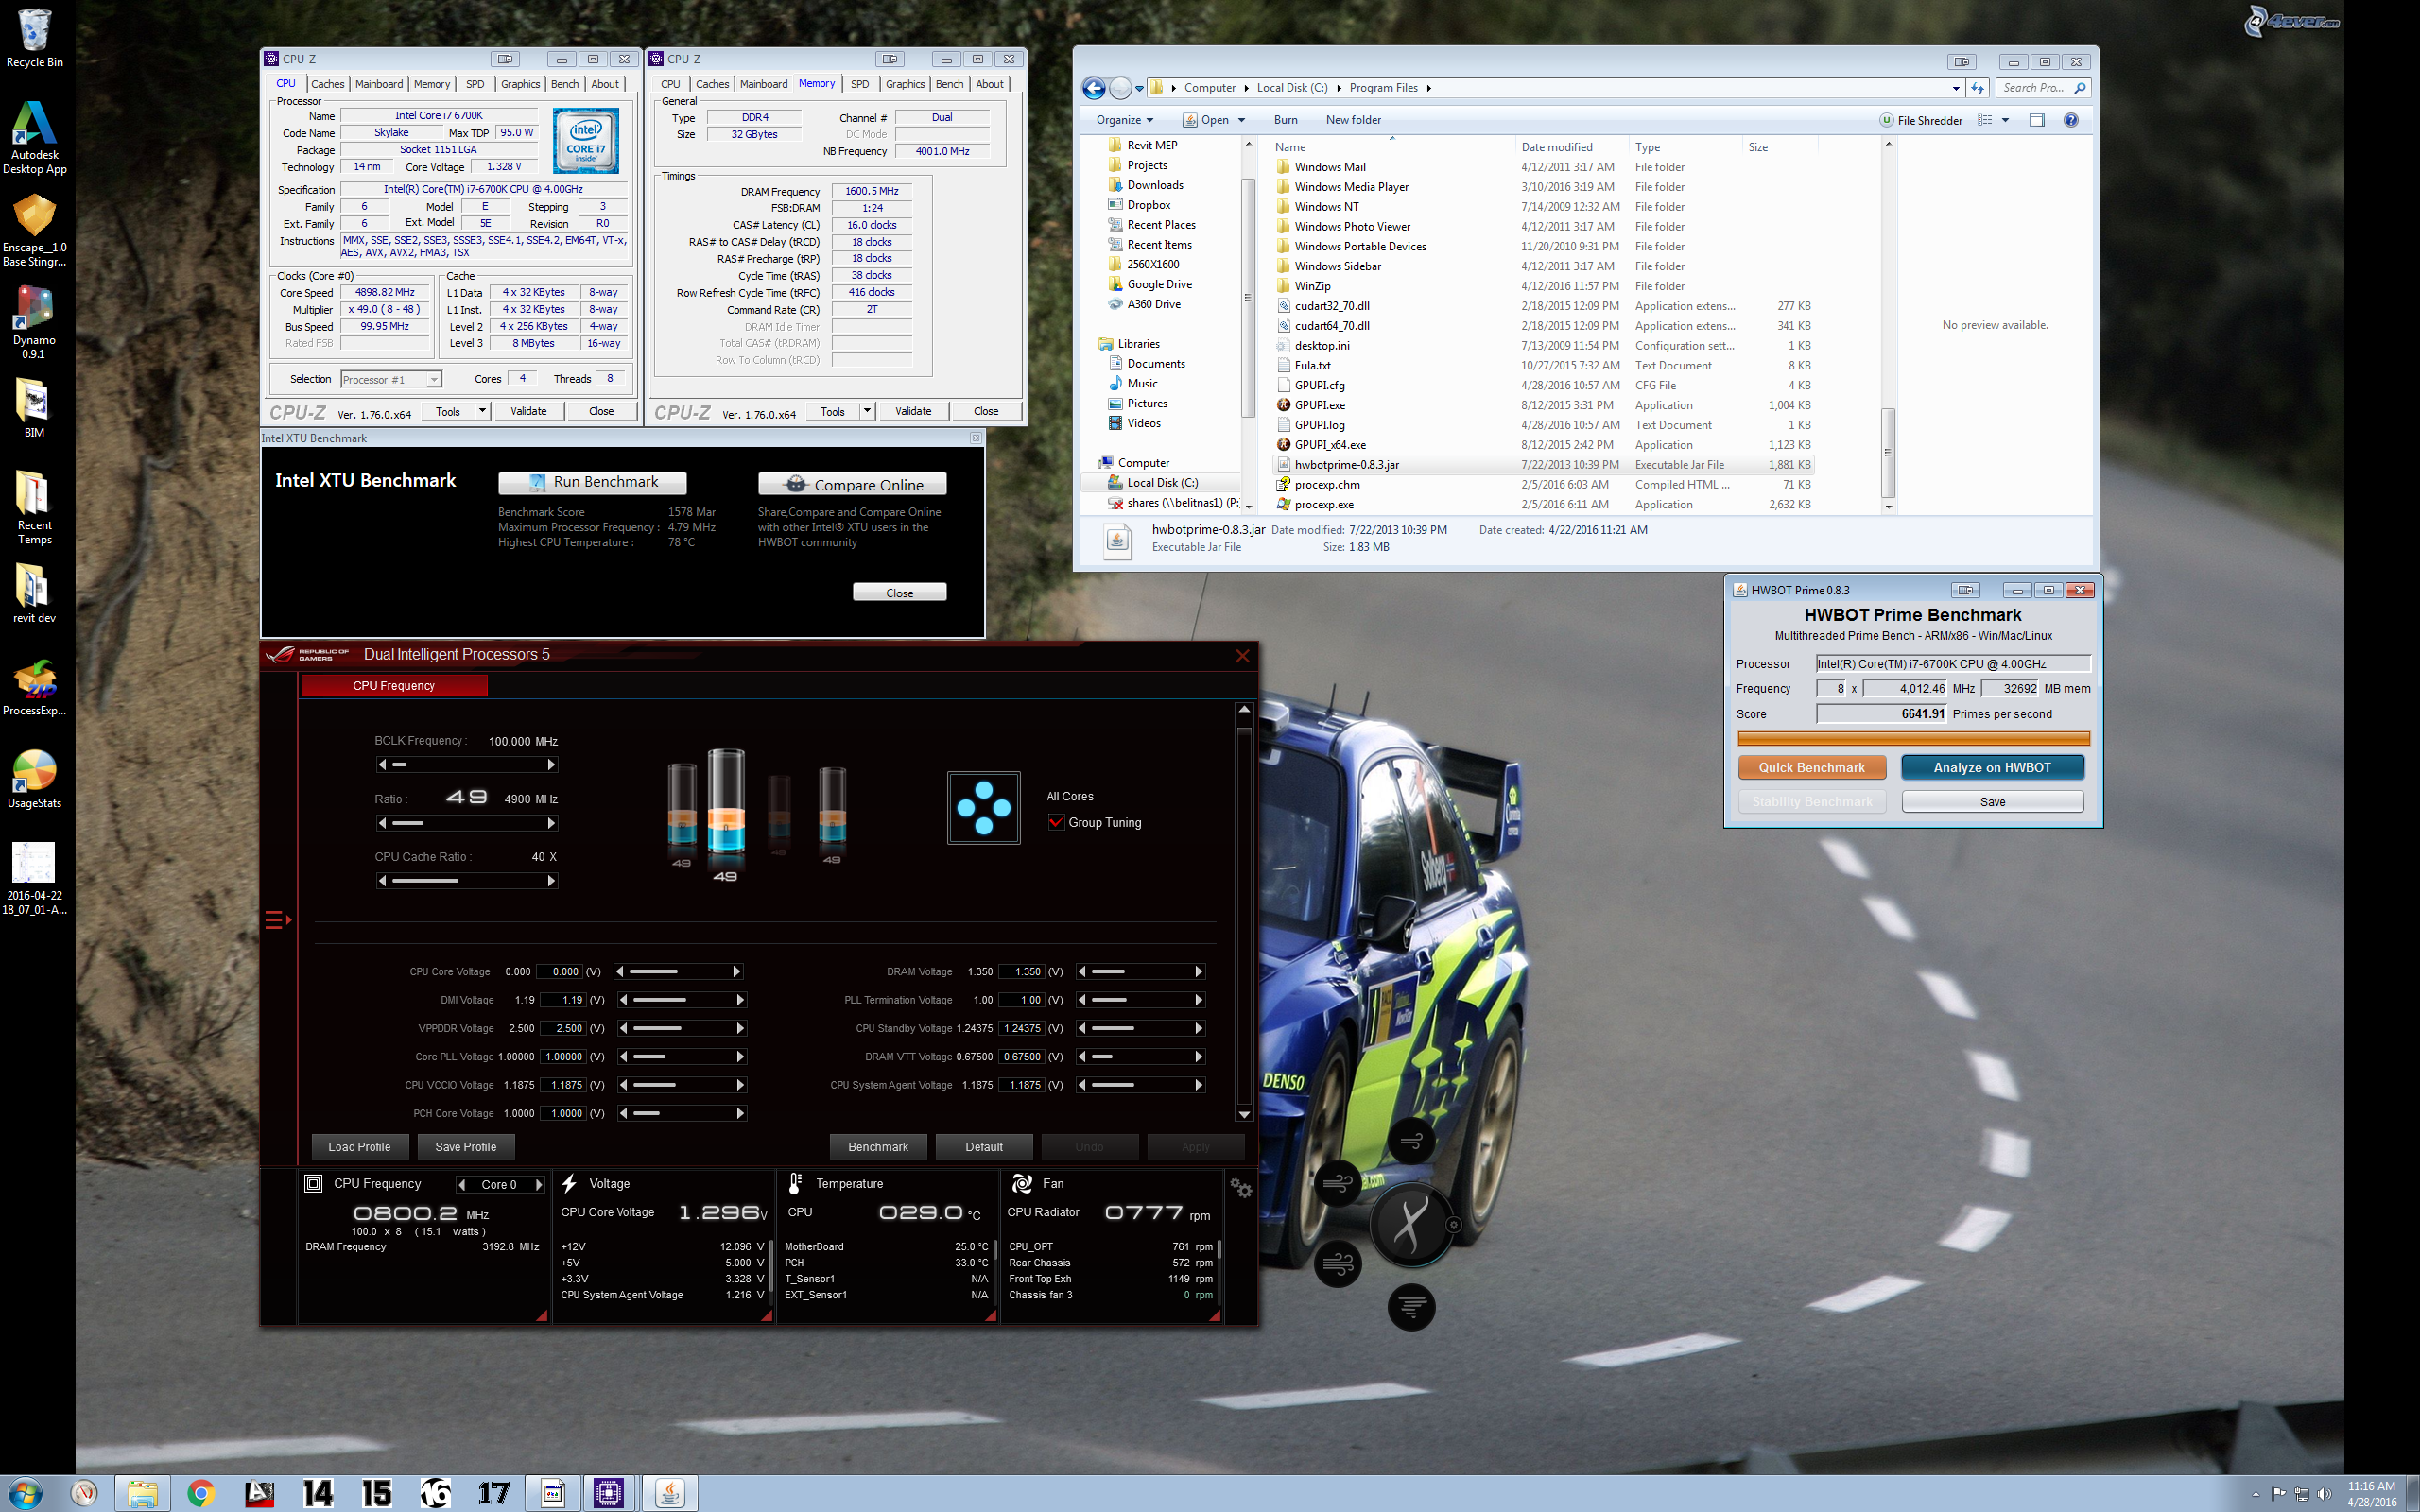
Task: Switch to SPD tab in right CPU-Z window
Action: (860, 84)
